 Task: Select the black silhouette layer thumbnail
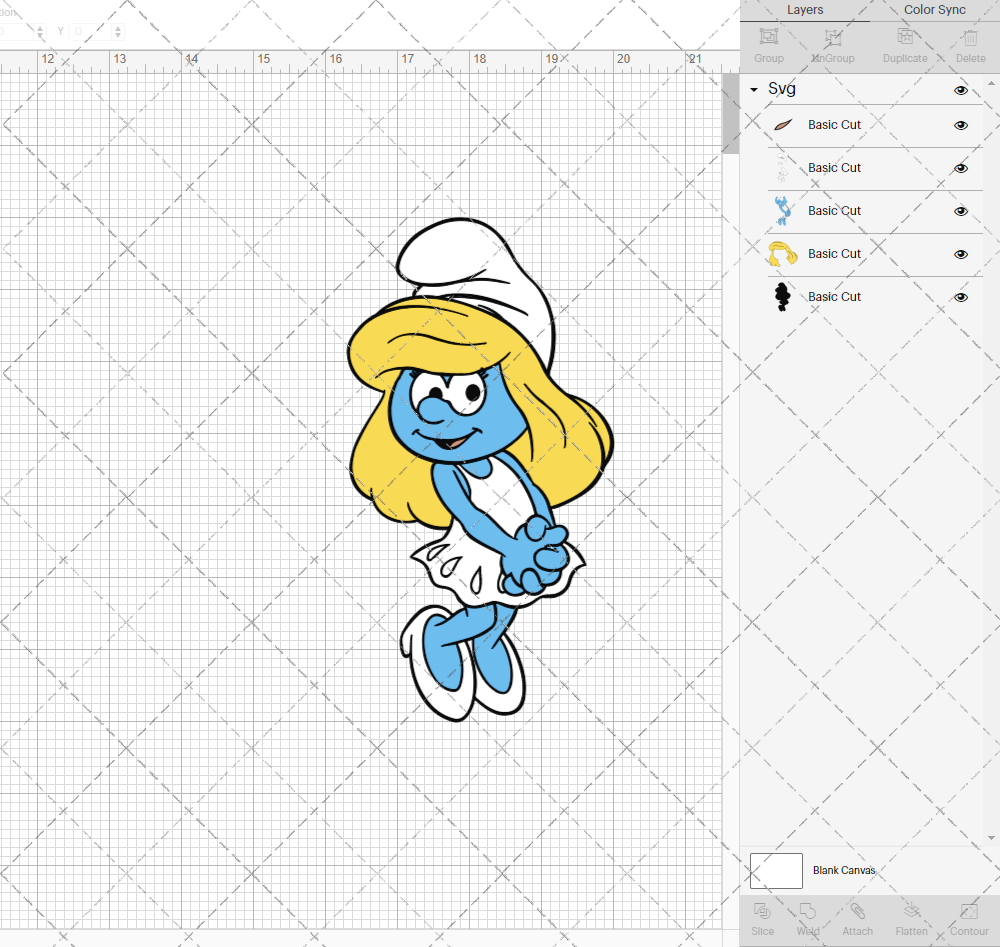pyautogui.click(x=783, y=297)
